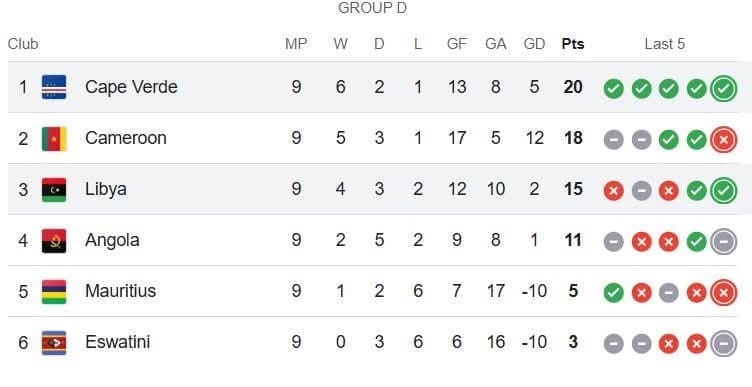Screen dimensions: 752x387
Task: Open the Cape Verde team name
Action: pos(131,87)
